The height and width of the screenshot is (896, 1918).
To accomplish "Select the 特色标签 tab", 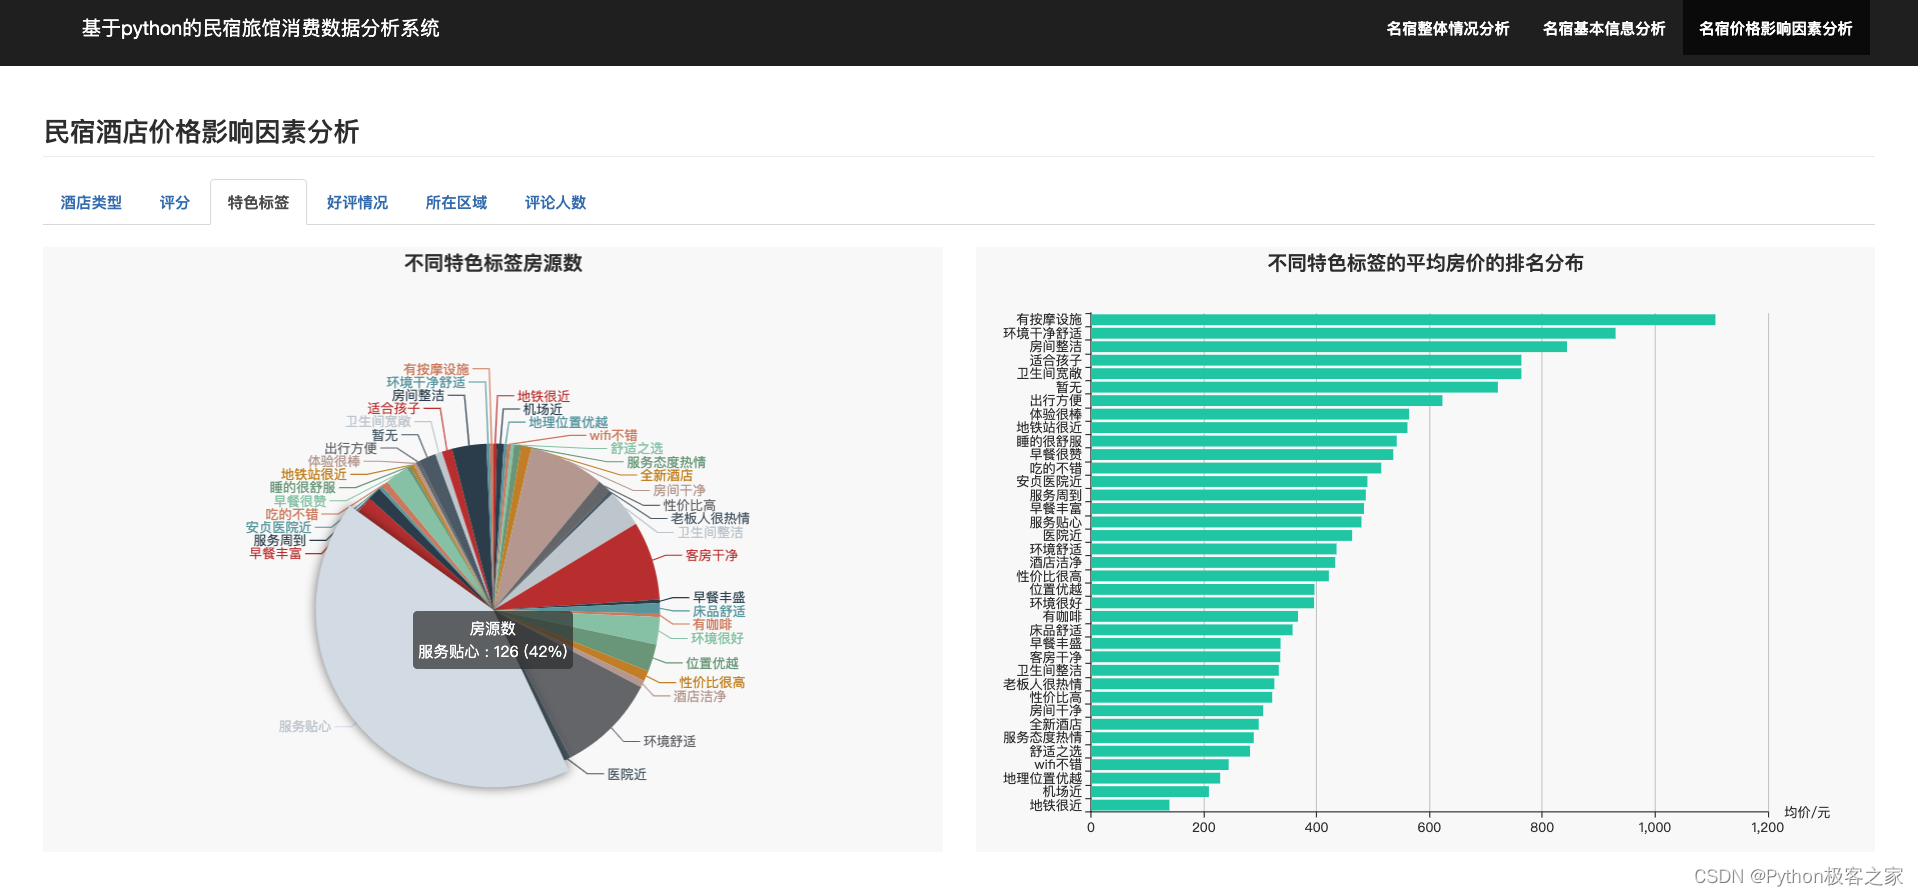I will click(x=258, y=202).
